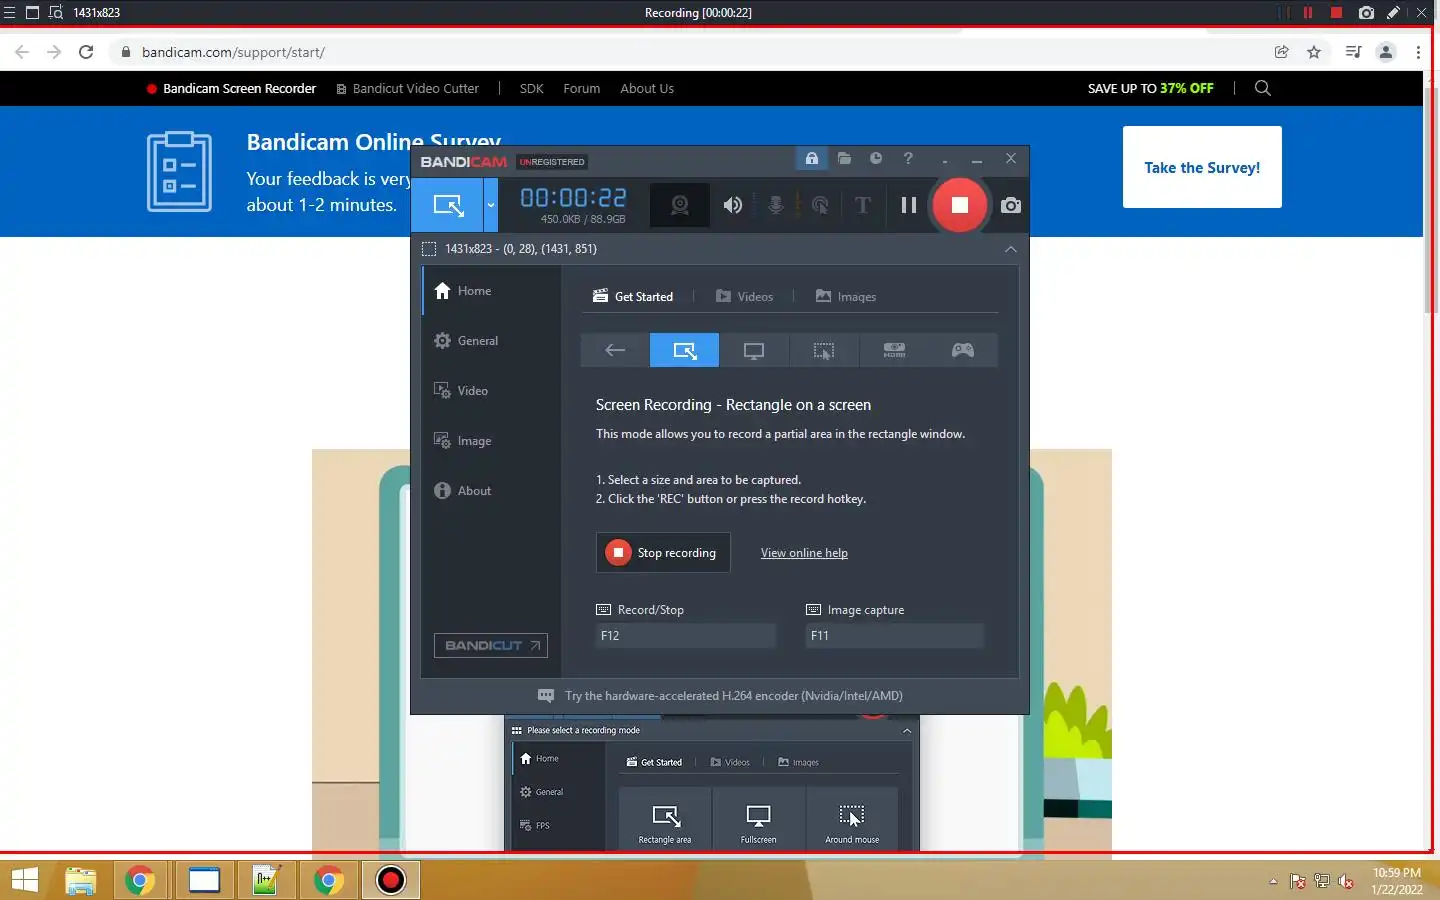Click the share page icon in address bar
1440x900 pixels.
1281,52
